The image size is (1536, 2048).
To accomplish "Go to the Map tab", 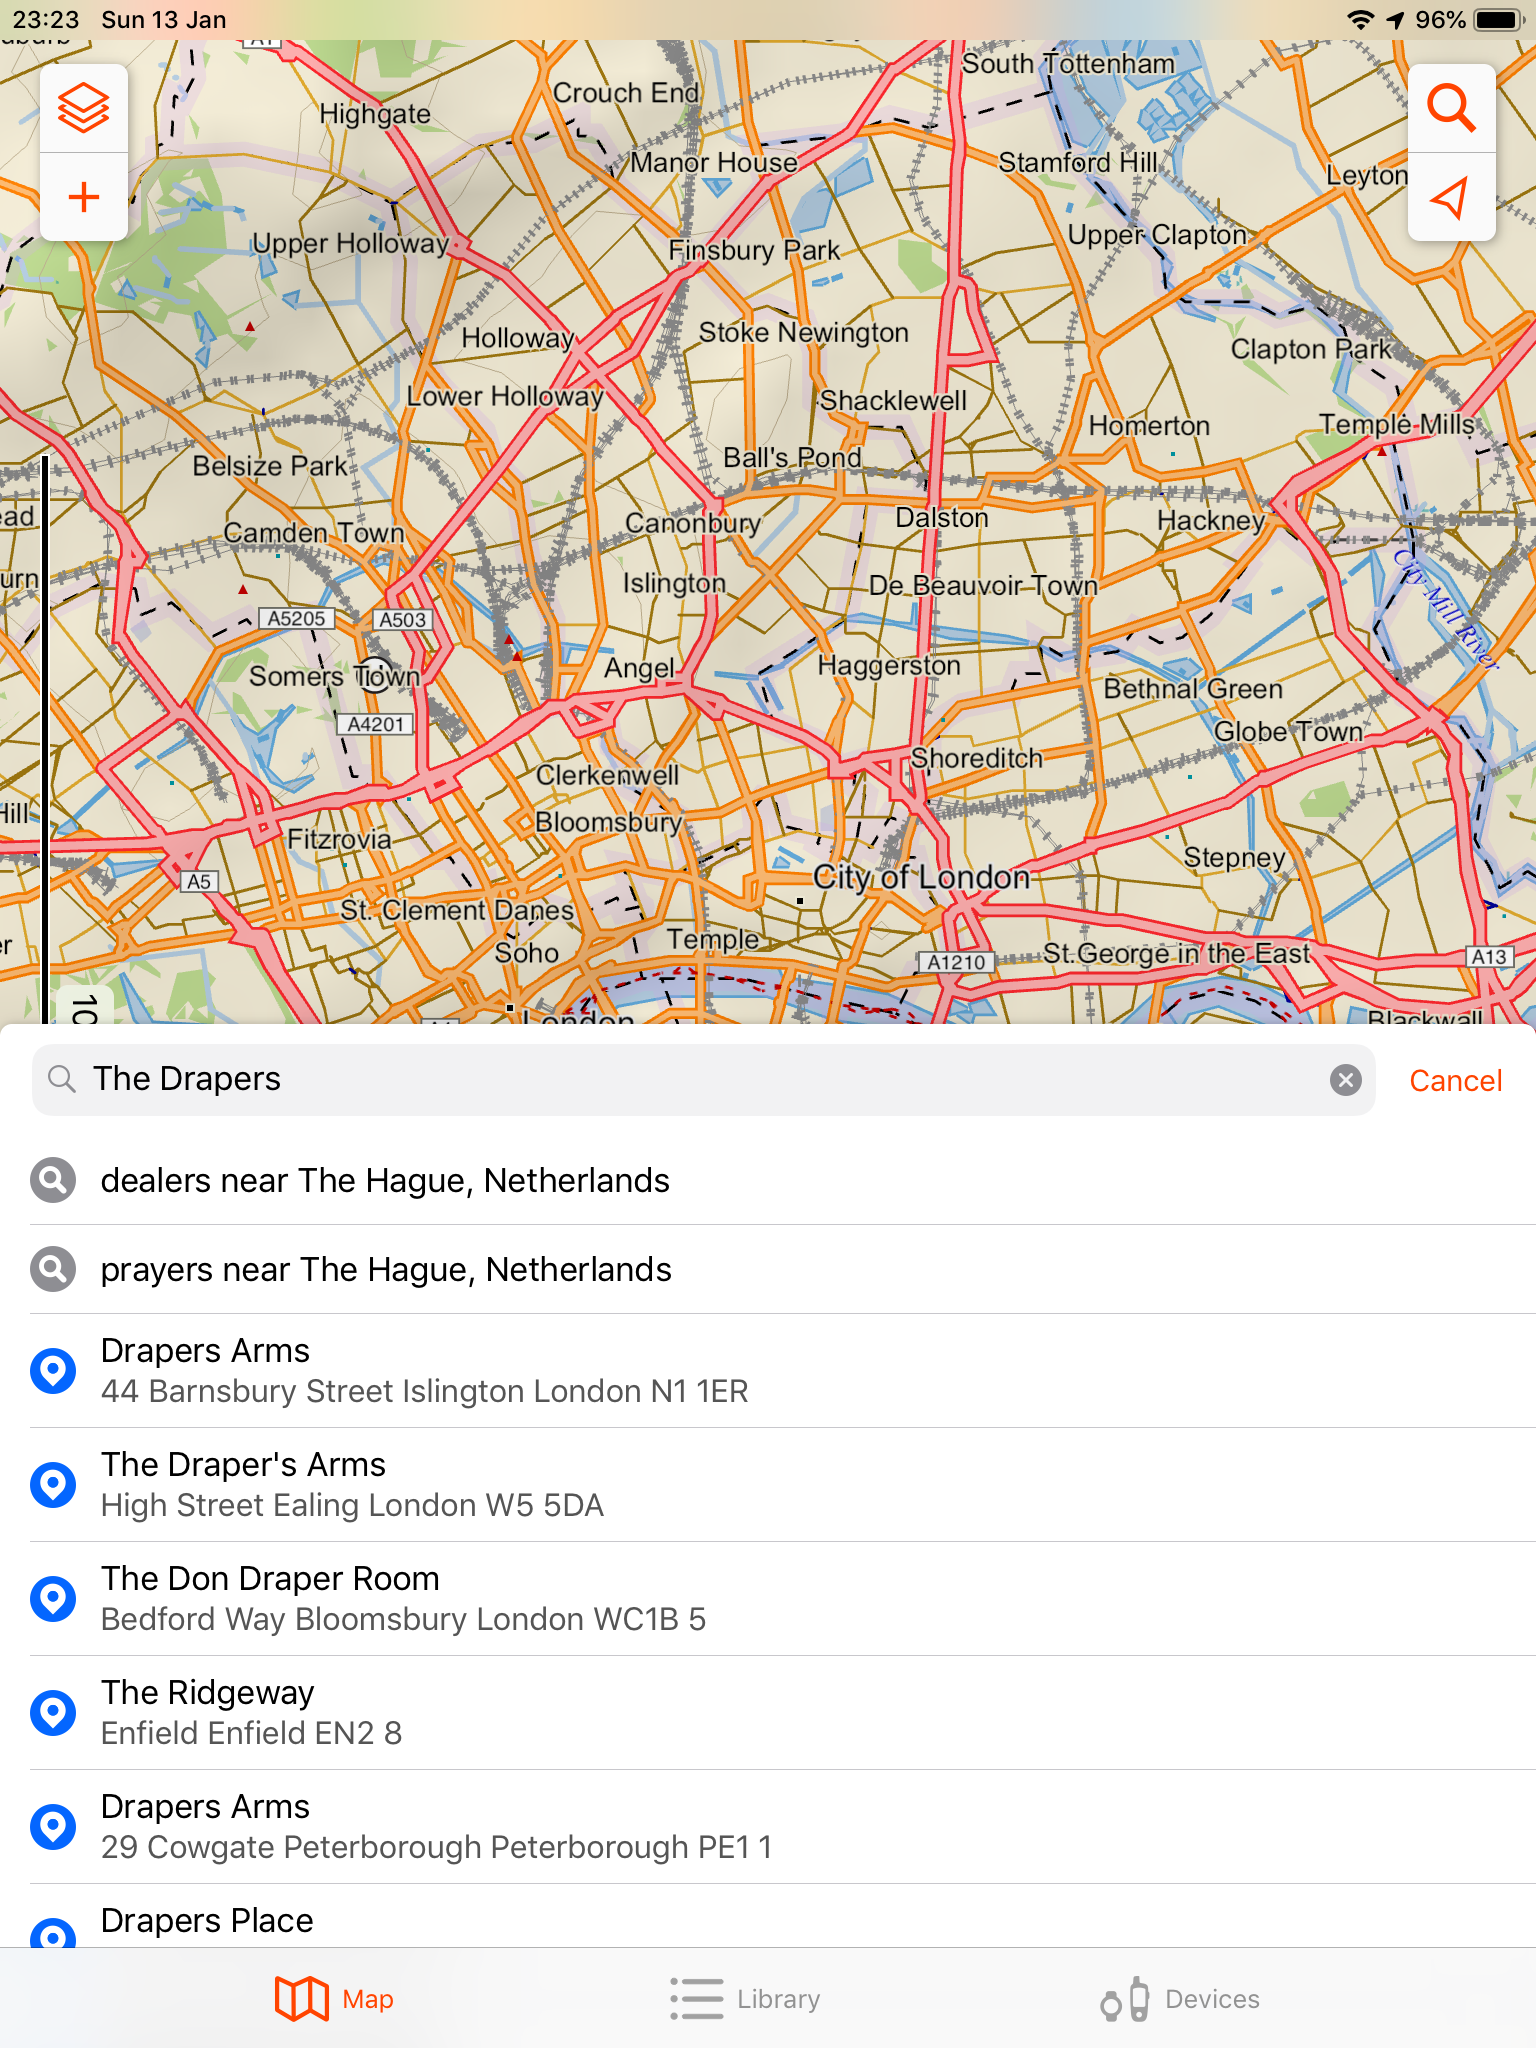I will click(334, 1999).
